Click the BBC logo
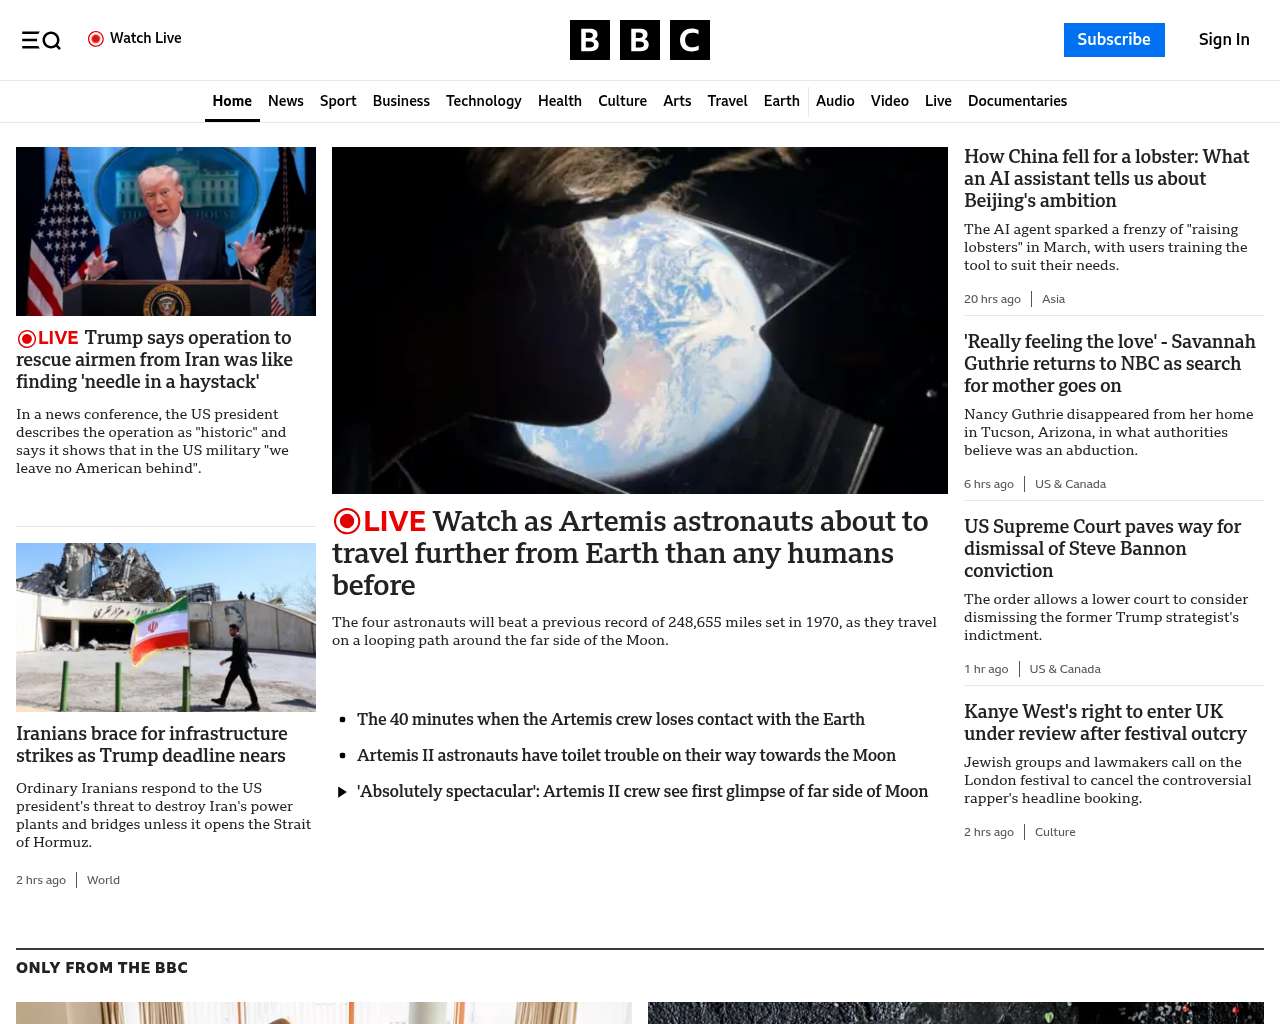 click(639, 40)
